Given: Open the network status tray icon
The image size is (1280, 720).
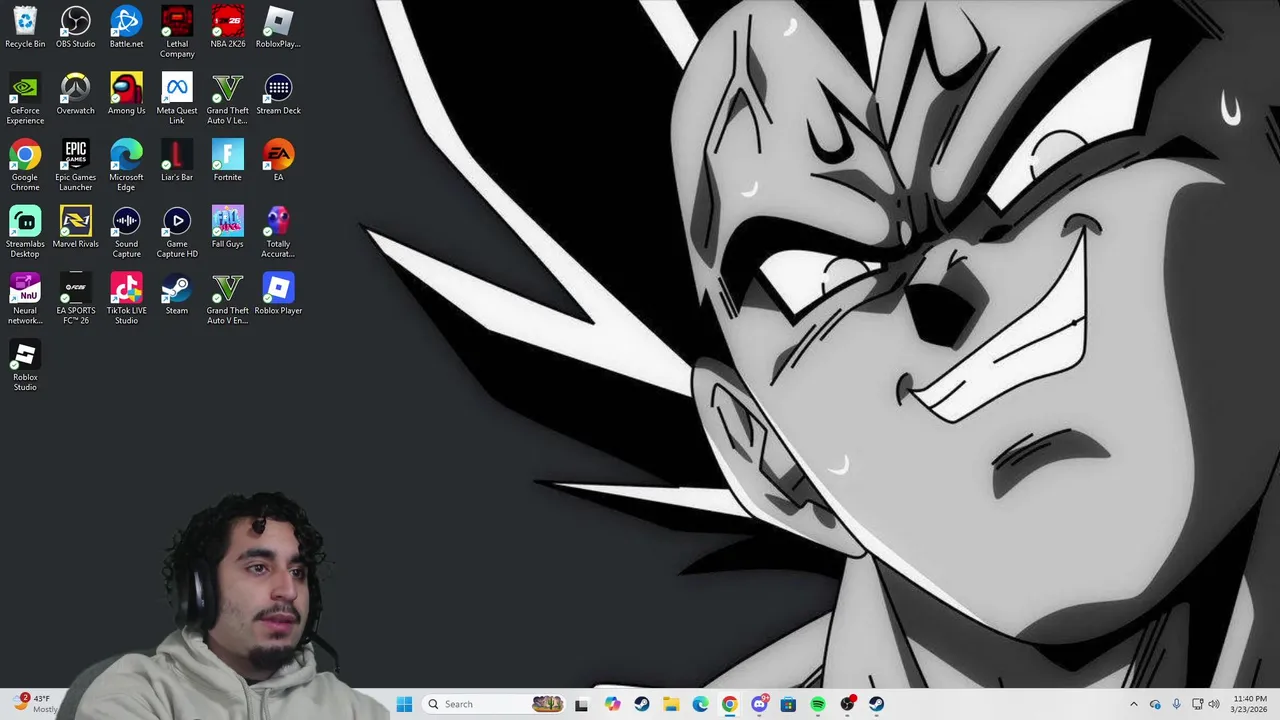Looking at the screenshot, I should 1197,704.
